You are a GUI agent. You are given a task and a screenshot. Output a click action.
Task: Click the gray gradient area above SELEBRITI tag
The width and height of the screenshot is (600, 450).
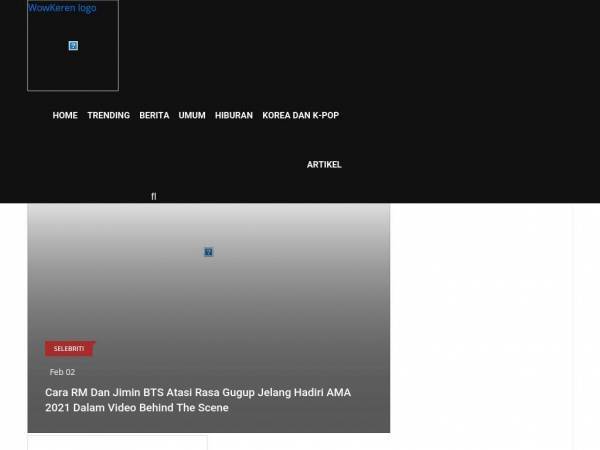click(209, 298)
